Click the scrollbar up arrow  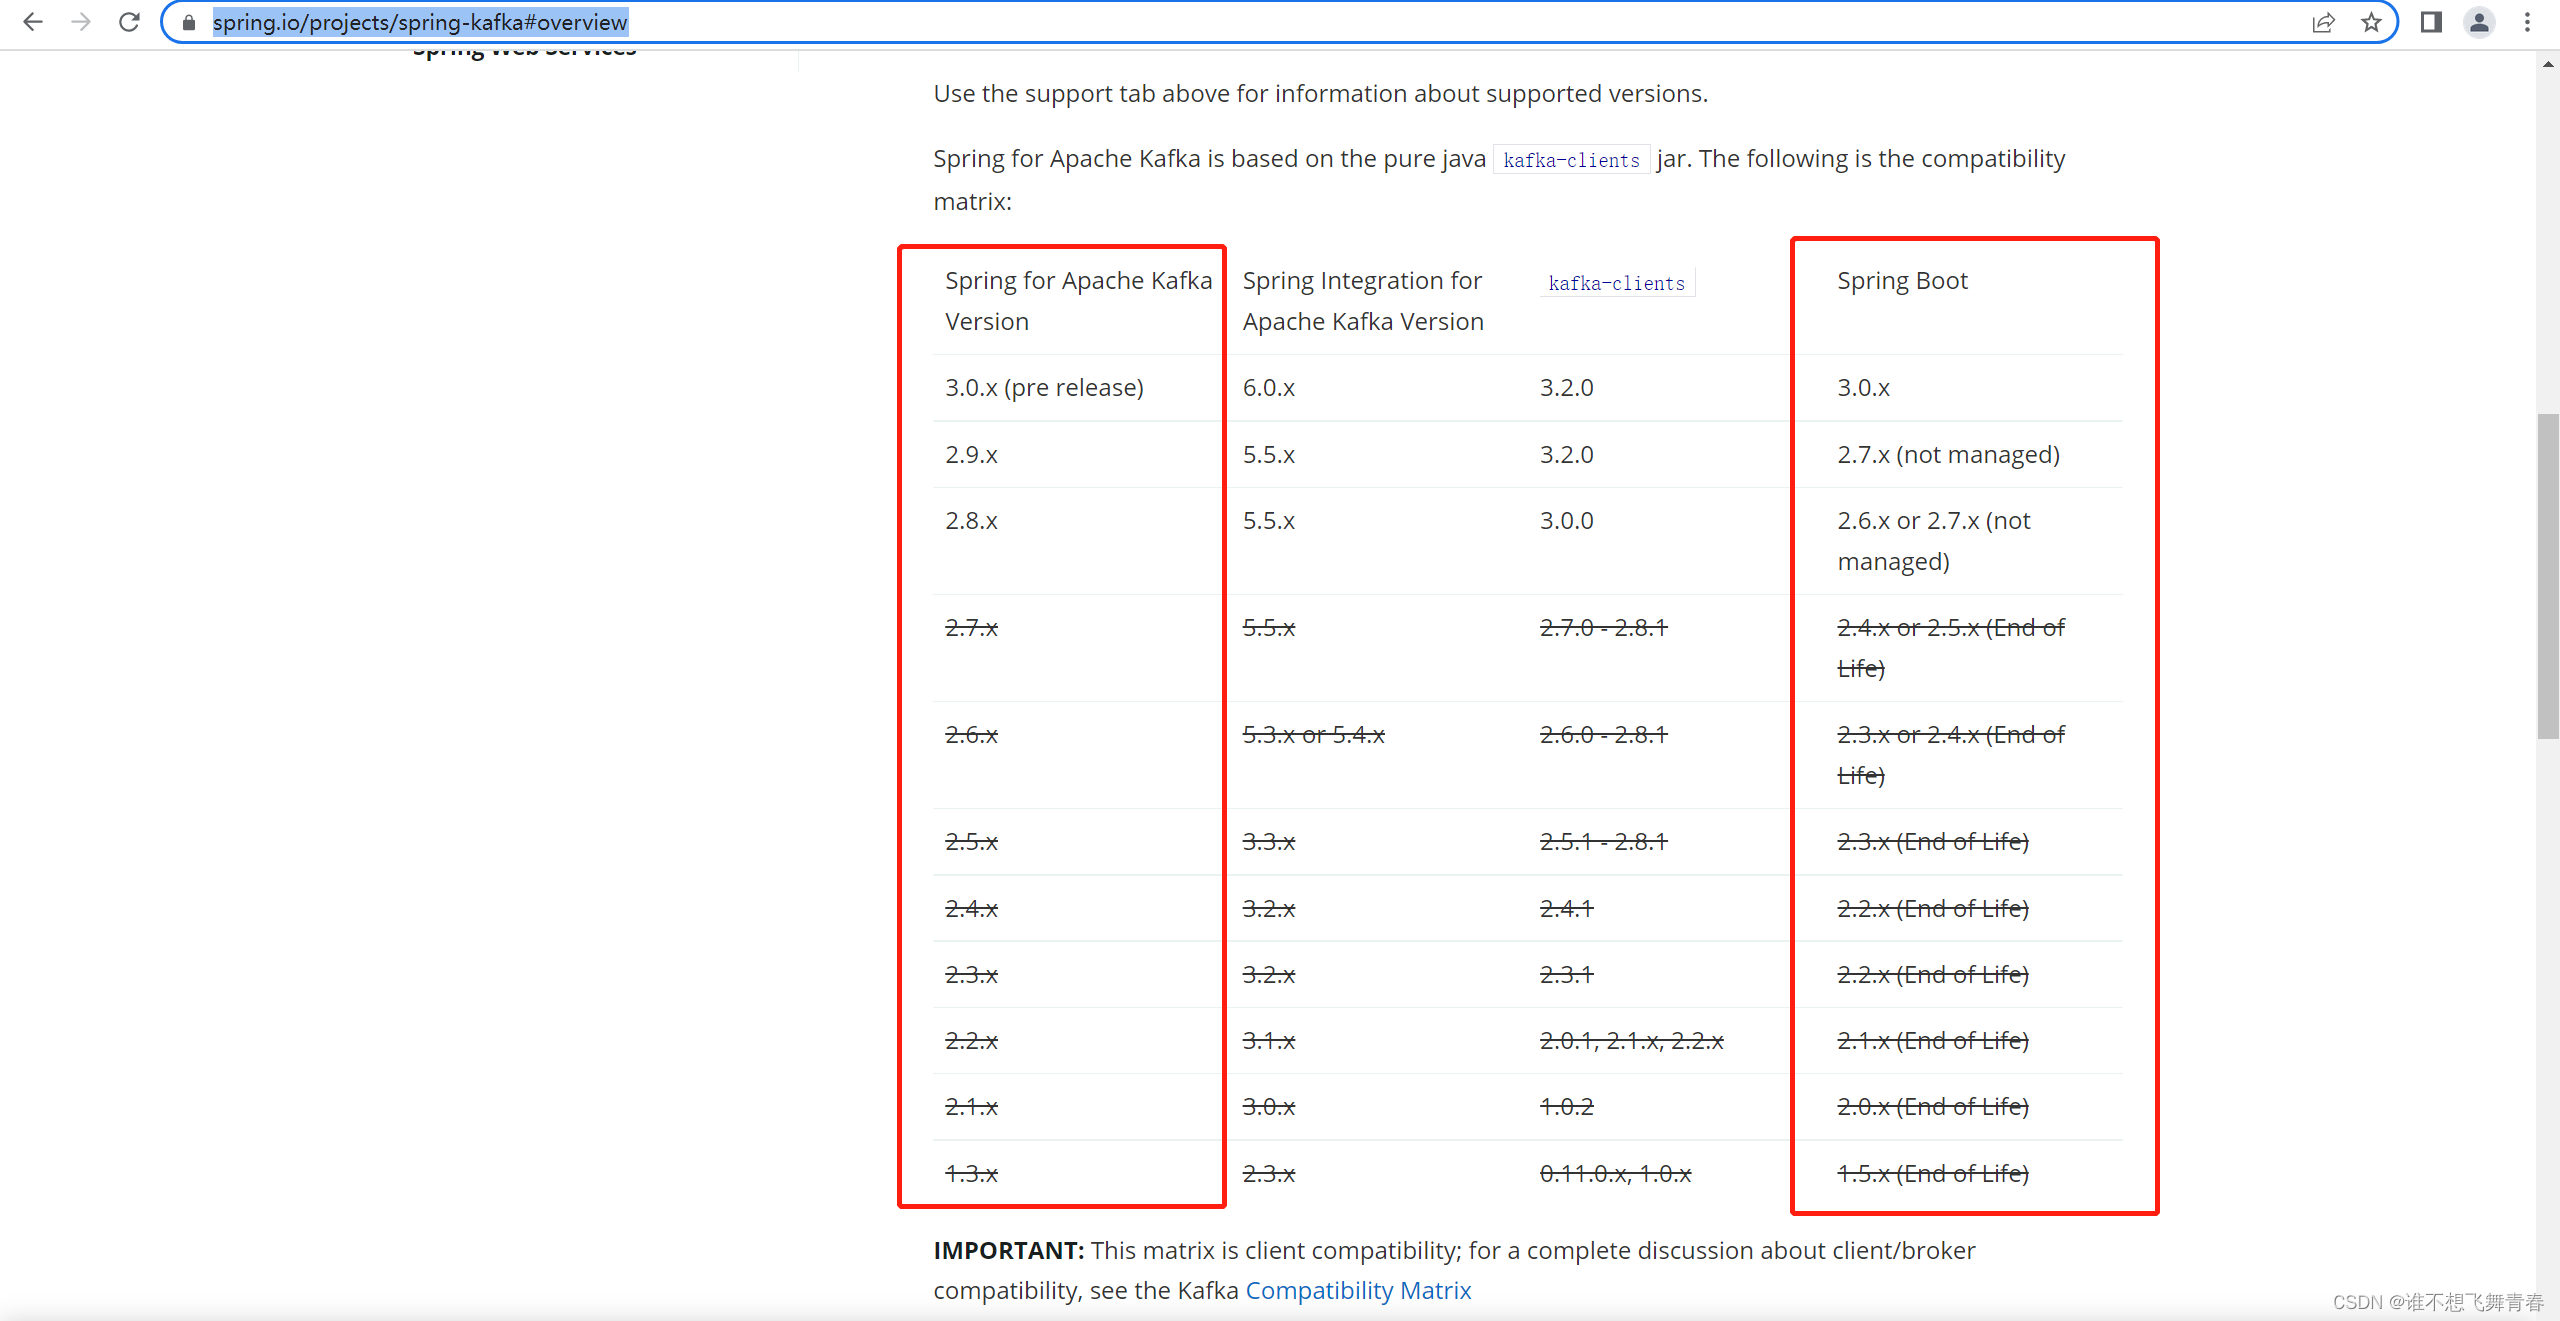click(x=2548, y=64)
